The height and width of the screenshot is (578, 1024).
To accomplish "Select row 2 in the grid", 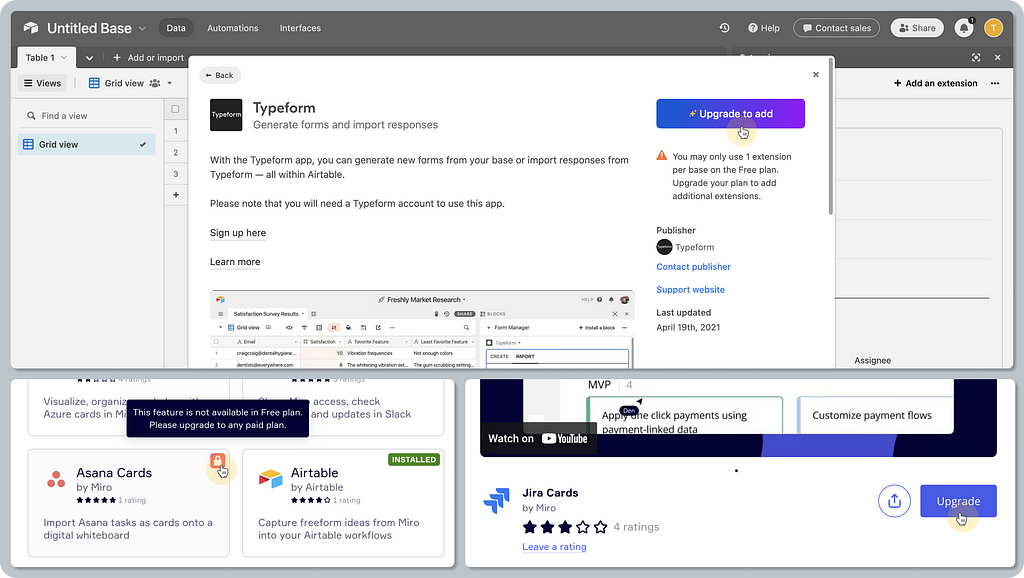I will point(176,152).
